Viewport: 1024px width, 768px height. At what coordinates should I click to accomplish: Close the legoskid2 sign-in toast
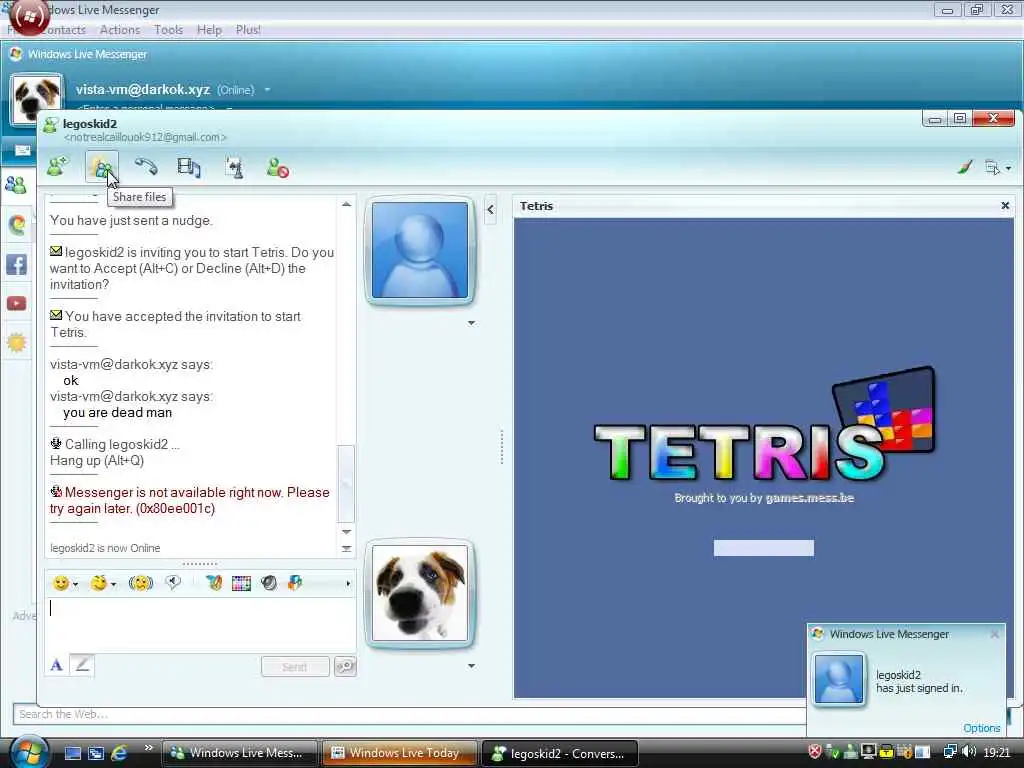[995, 634]
